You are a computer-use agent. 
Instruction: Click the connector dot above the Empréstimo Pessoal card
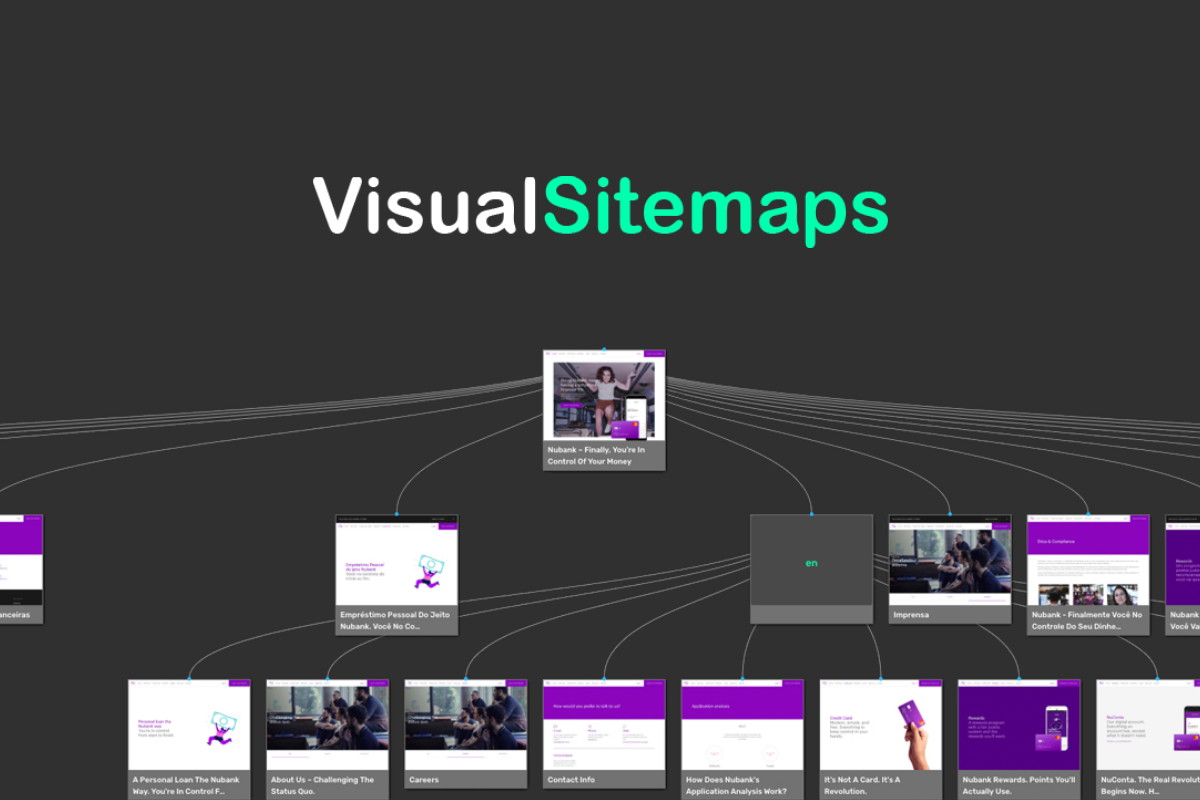tap(396, 516)
